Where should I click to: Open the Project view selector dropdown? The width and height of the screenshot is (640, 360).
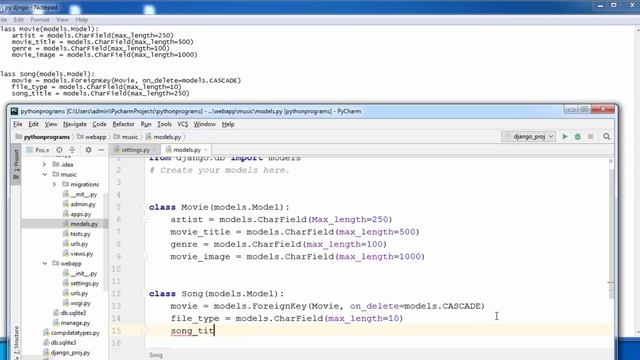(x=38, y=150)
